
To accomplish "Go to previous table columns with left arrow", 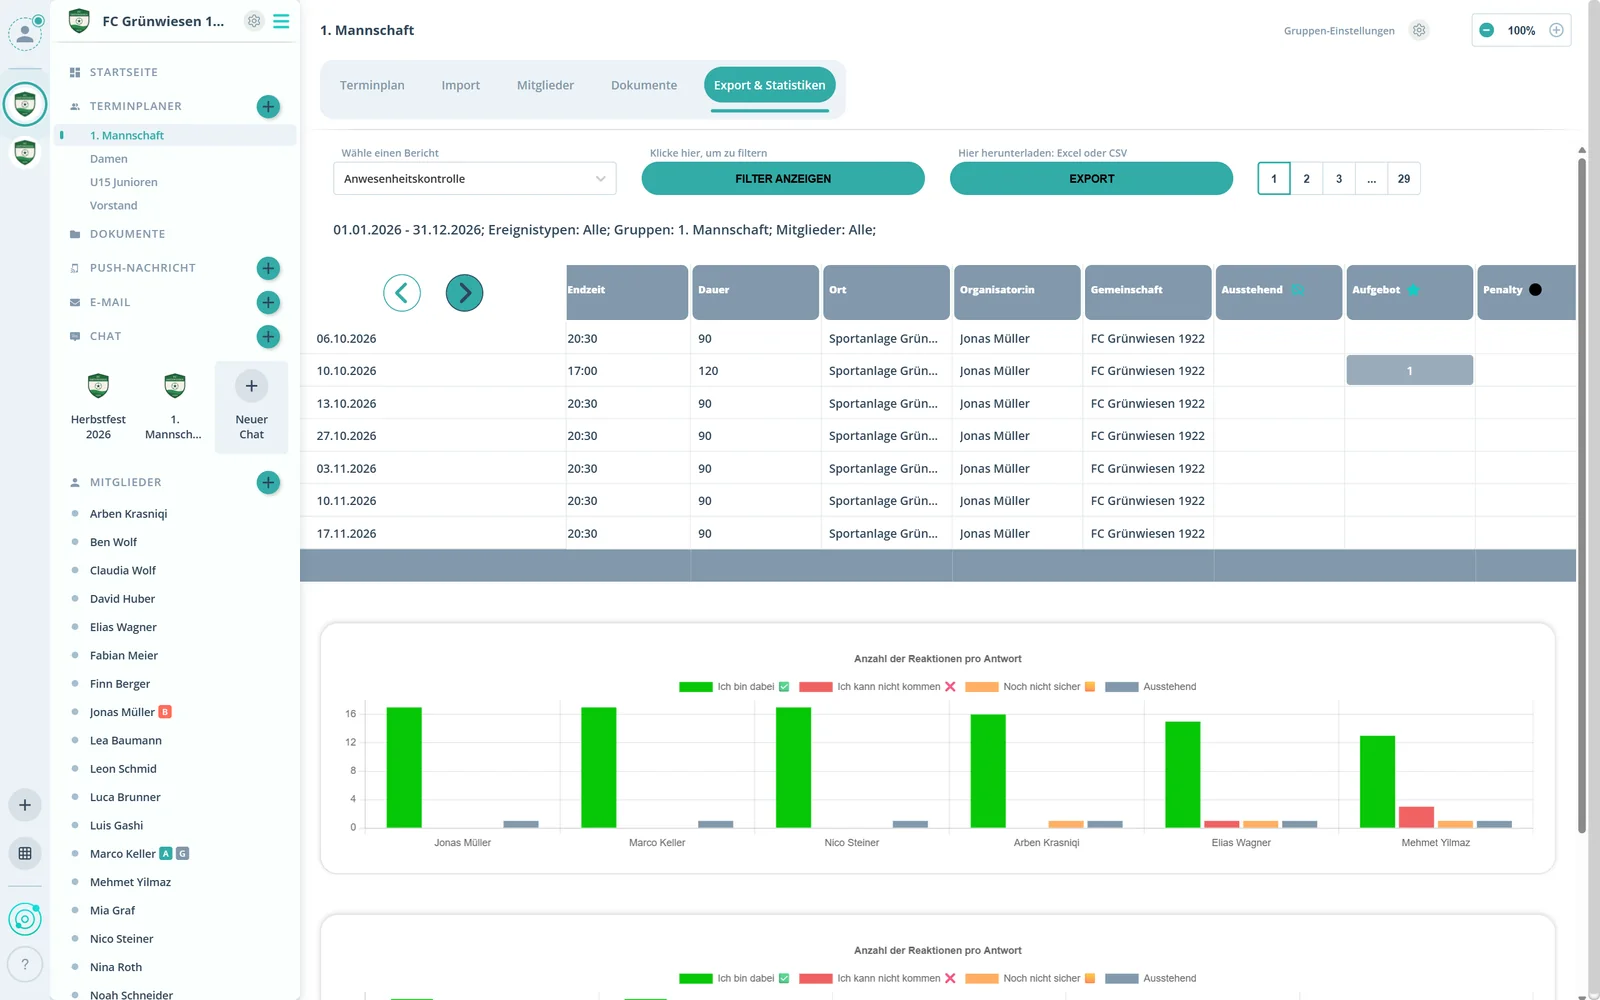I will (402, 293).
